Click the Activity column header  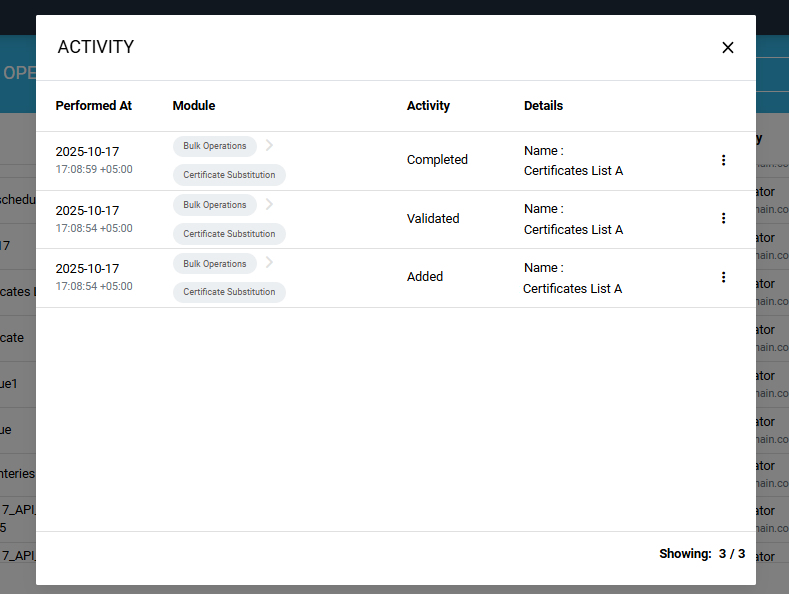(x=428, y=106)
